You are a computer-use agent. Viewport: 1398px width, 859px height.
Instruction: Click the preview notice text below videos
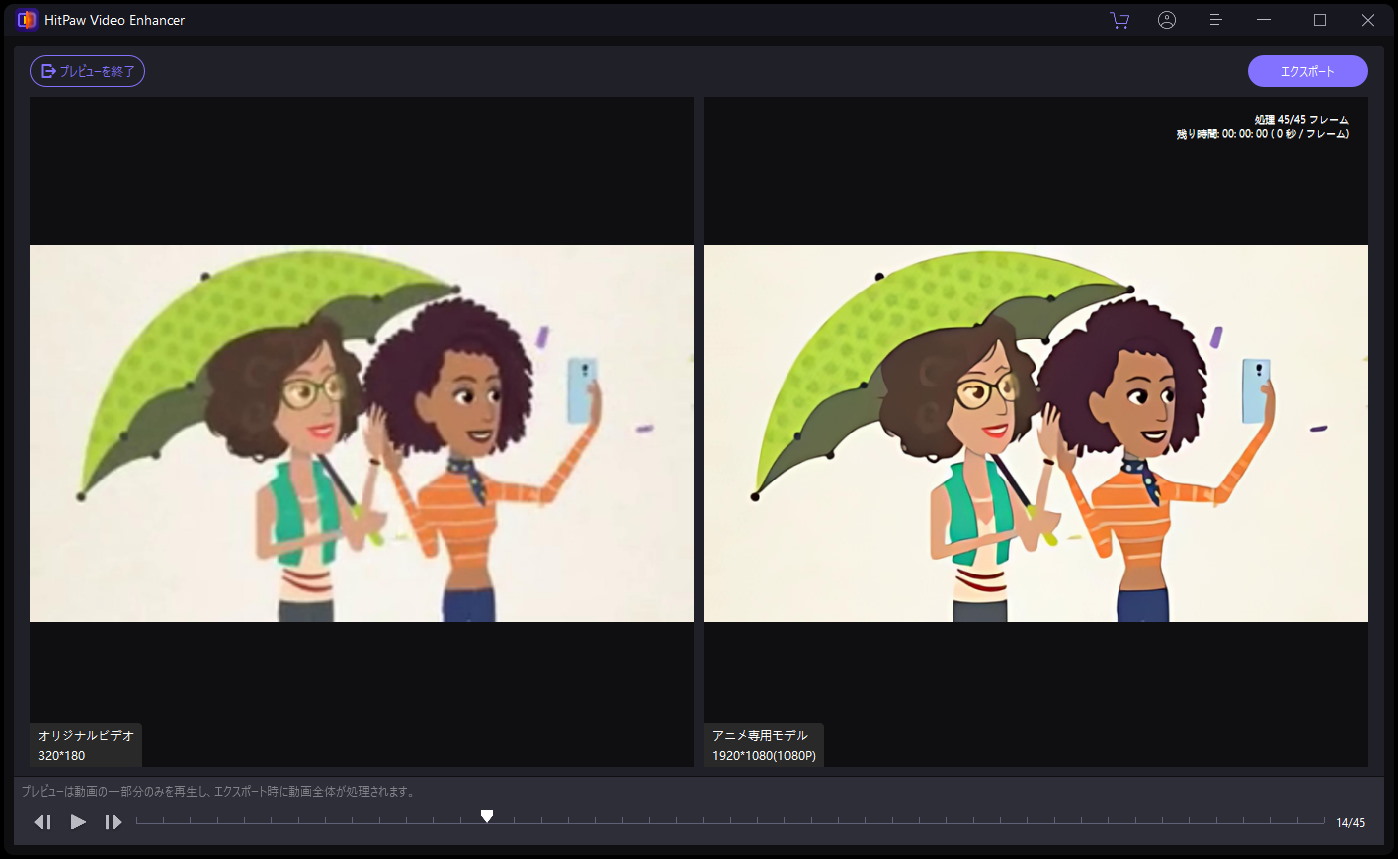click(x=218, y=791)
